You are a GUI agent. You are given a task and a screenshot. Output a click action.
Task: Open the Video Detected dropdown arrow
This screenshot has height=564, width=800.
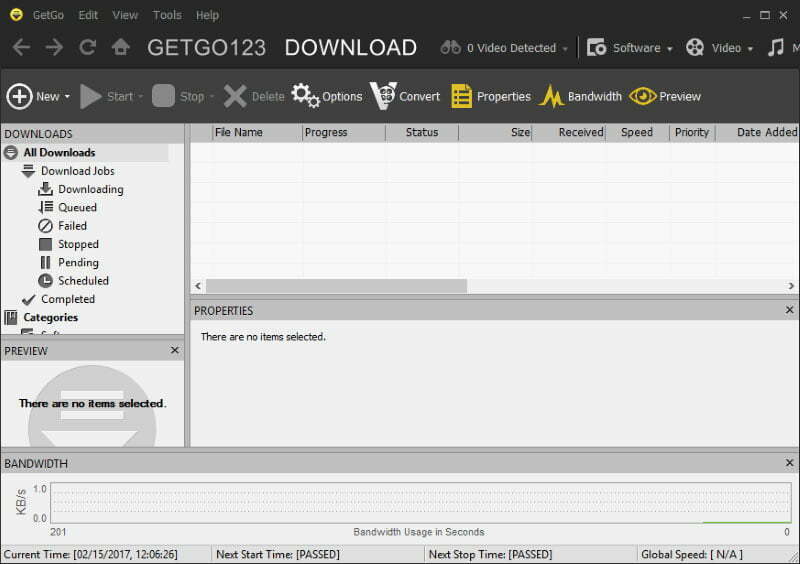[x=565, y=49]
